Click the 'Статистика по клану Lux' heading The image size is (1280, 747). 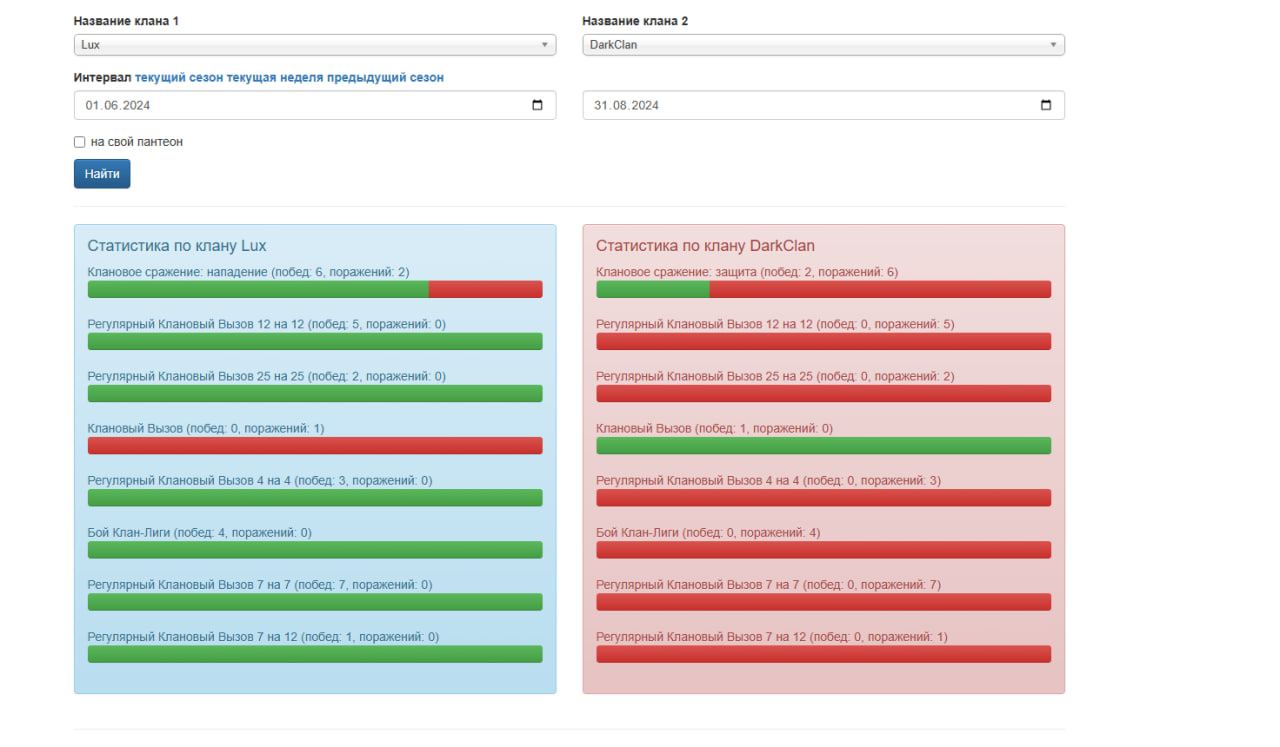(x=177, y=246)
